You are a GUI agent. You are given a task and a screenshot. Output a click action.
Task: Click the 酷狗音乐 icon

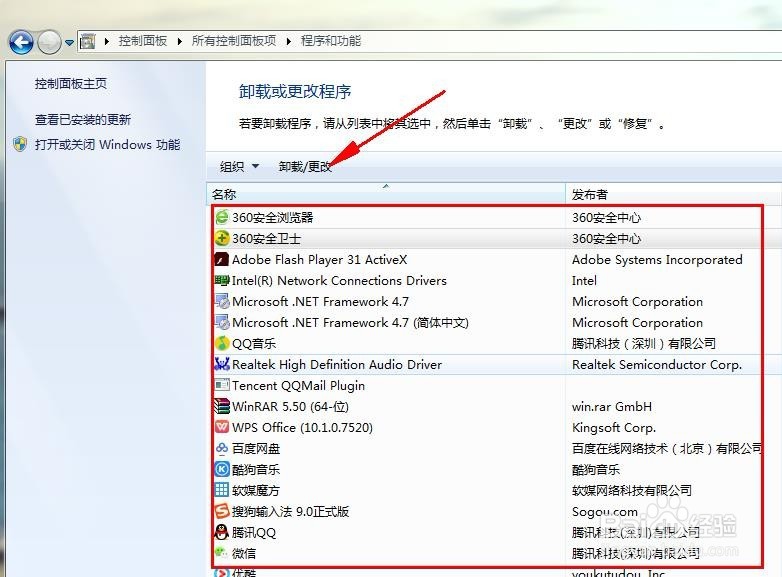tap(222, 469)
